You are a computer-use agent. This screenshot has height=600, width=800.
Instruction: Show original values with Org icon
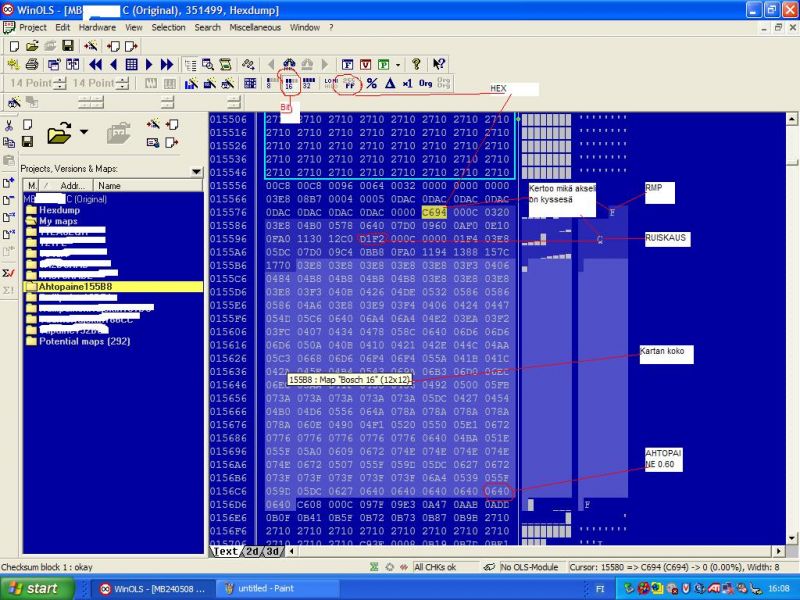pyautogui.click(x=425, y=83)
